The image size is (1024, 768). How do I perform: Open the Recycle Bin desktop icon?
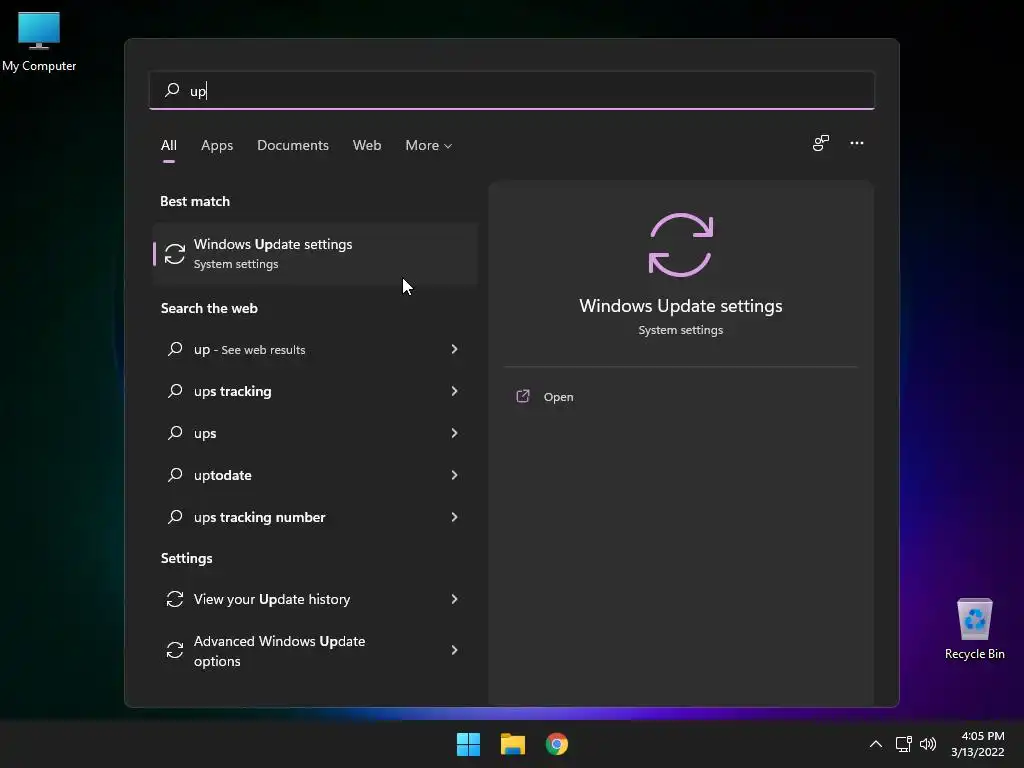pyautogui.click(x=974, y=628)
